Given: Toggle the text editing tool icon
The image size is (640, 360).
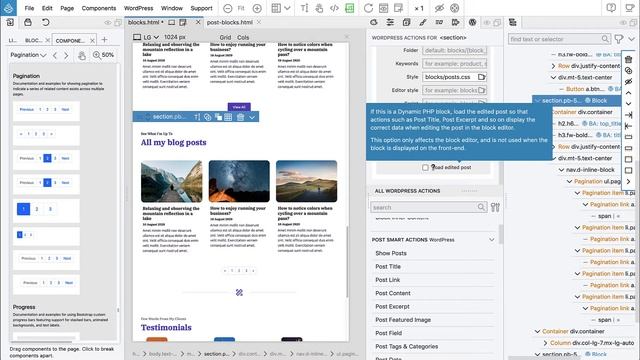Looking at the screenshot, I should pyautogui.click(x=304, y=8).
